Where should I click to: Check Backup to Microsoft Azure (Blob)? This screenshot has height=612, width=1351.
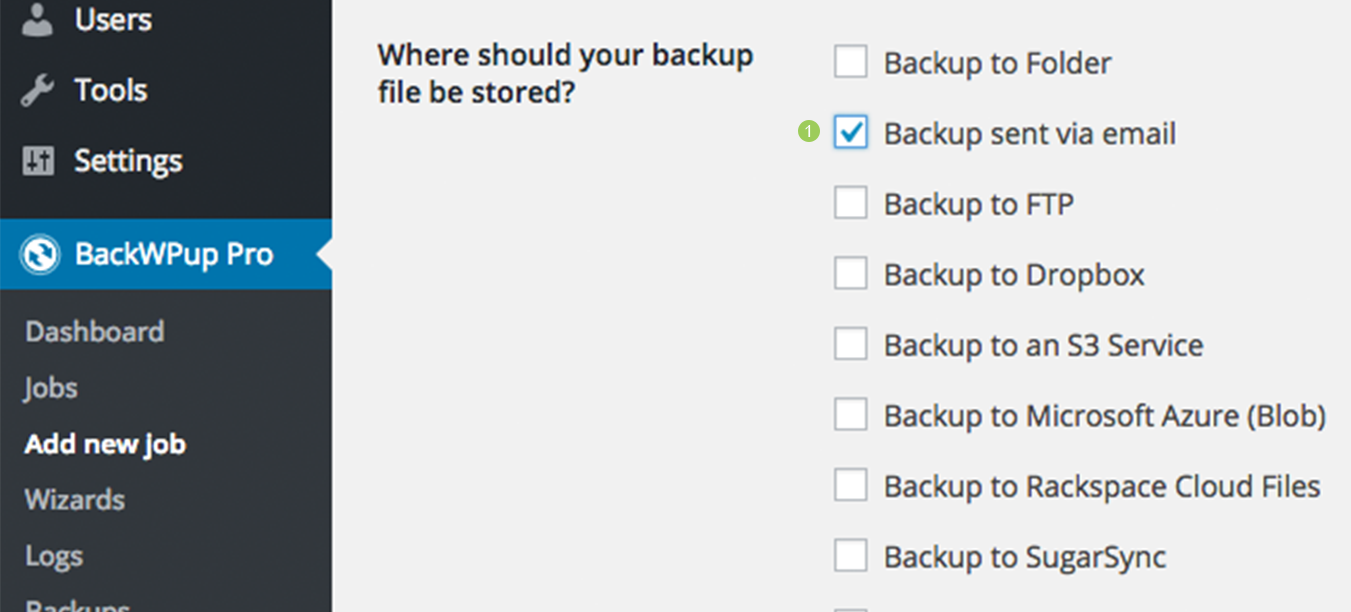coord(851,414)
